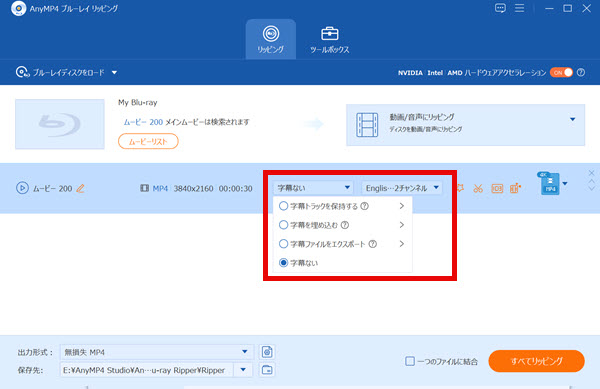Select 字幕を埋め込む radio option
This screenshot has width=600, height=389.
[x=283, y=225]
